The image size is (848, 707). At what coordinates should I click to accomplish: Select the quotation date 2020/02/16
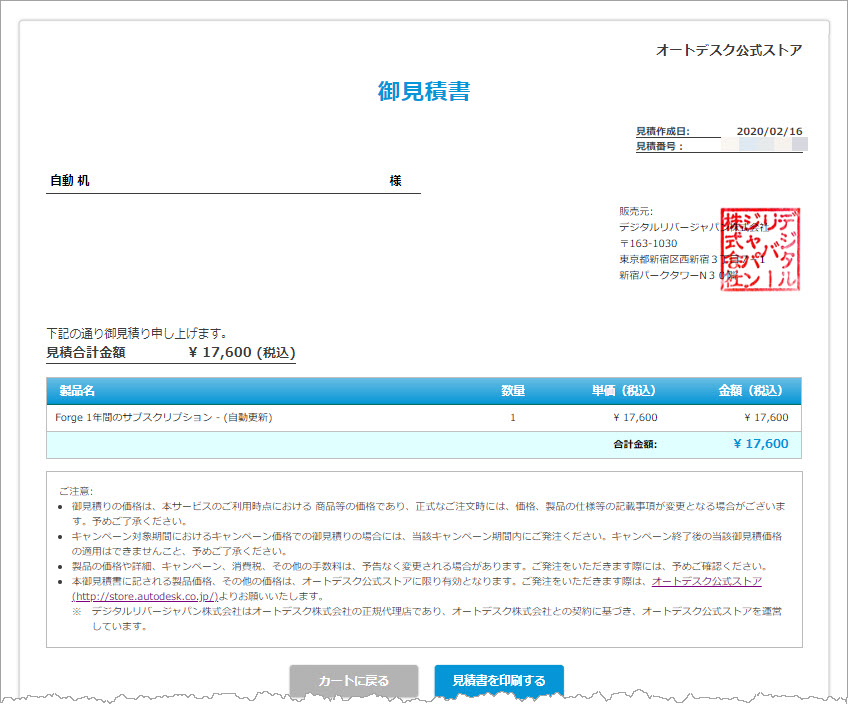click(769, 131)
